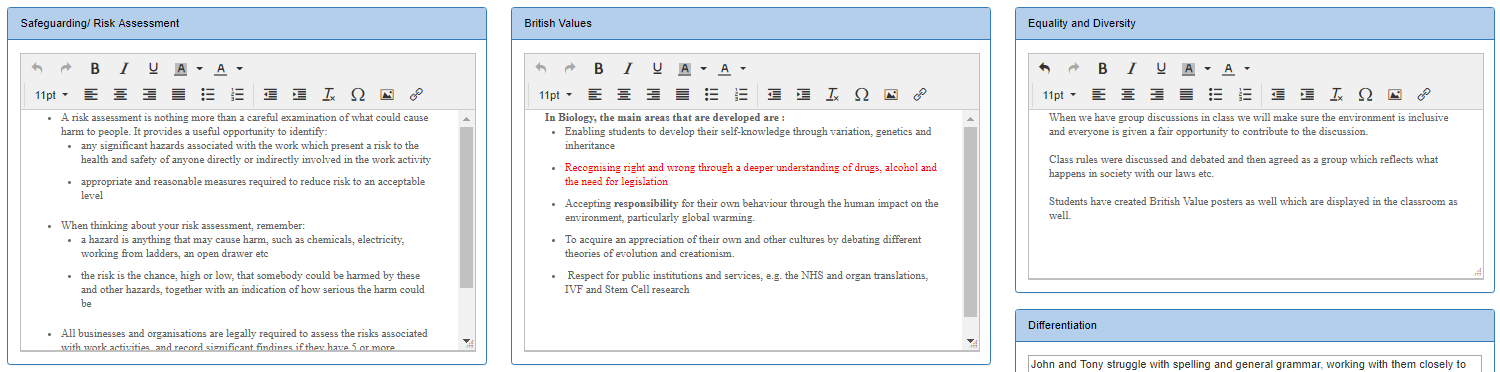
Task: Toggle Bold in Equality and Diversity editor
Action: pyautogui.click(x=1103, y=69)
